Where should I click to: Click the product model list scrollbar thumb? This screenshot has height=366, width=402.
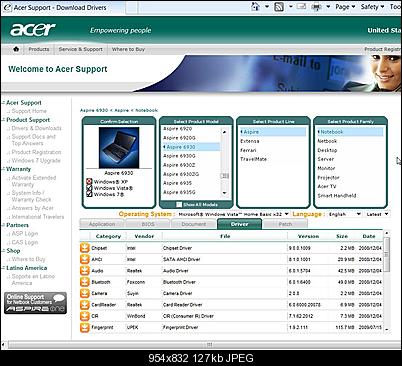(x=225, y=176)
